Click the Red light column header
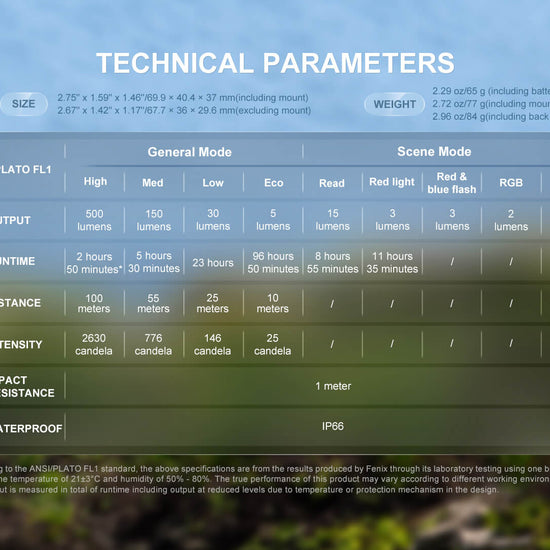The width and height of the screenshot is (550, 550). tap(392, 182)
